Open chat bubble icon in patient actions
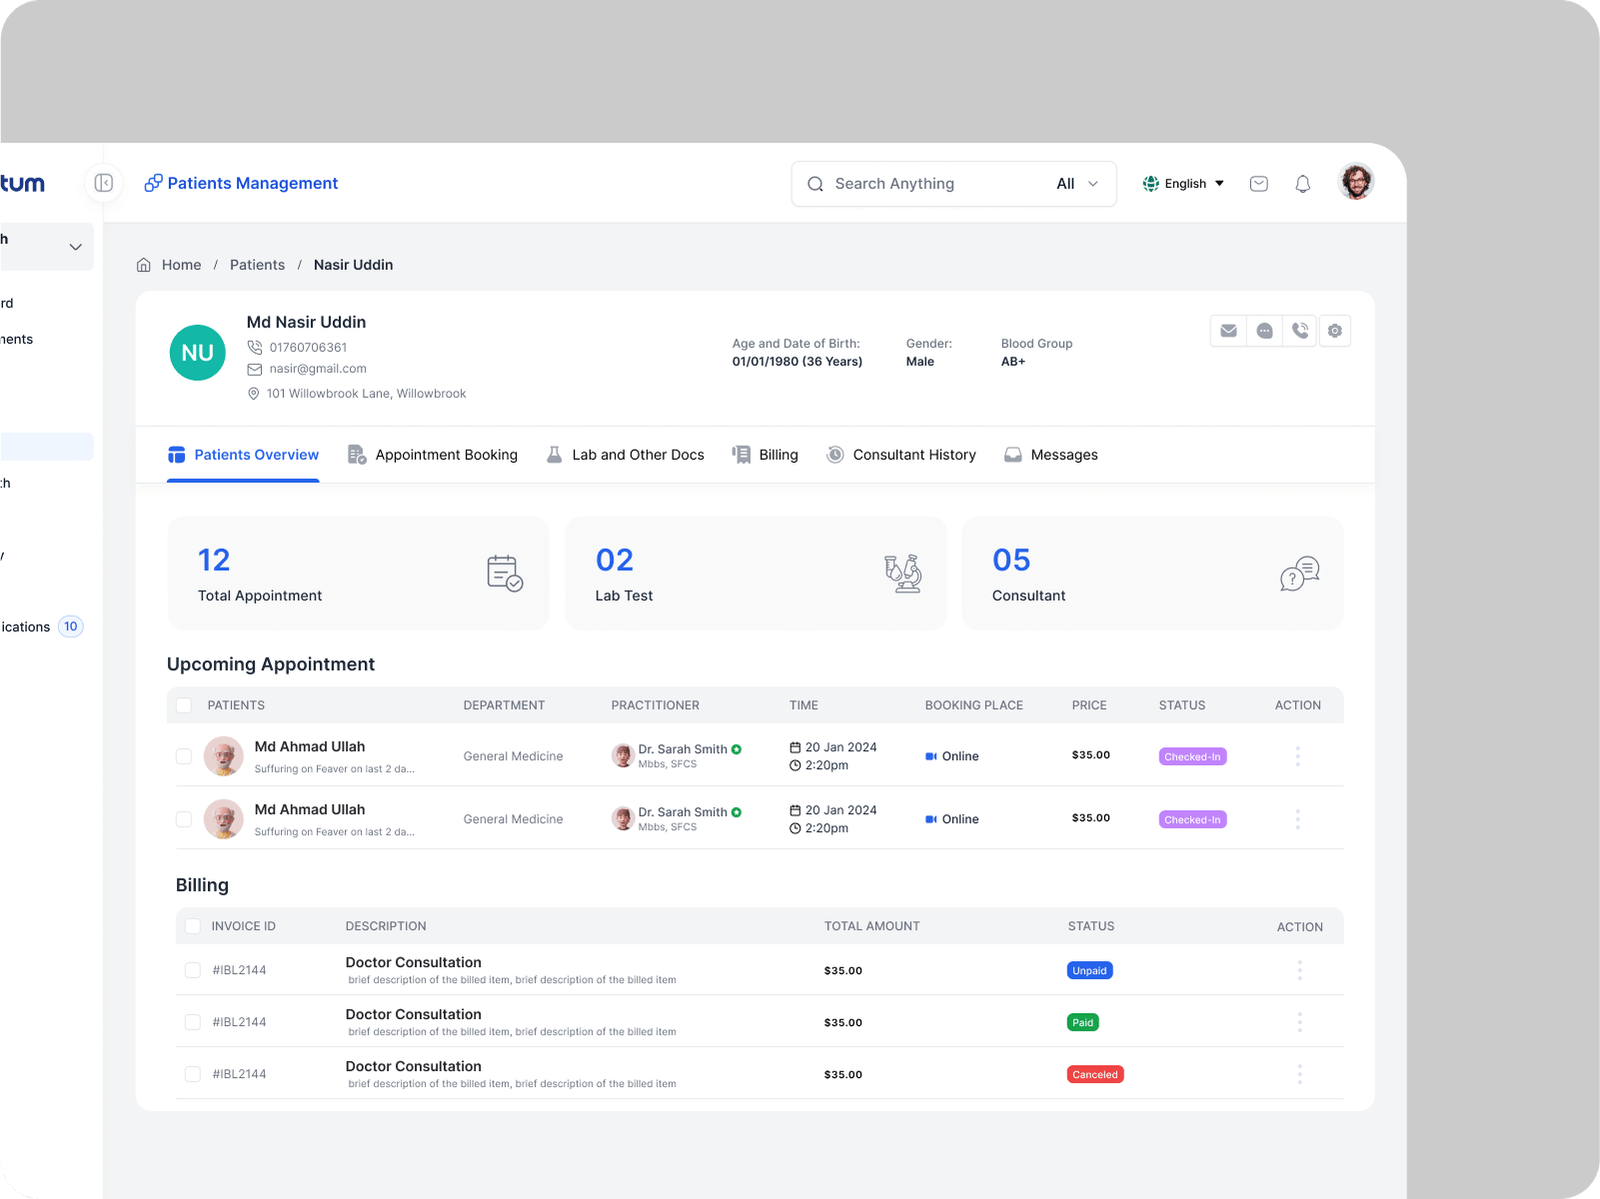The width and height of the screenshot is (1600, 1199). 1264,331
